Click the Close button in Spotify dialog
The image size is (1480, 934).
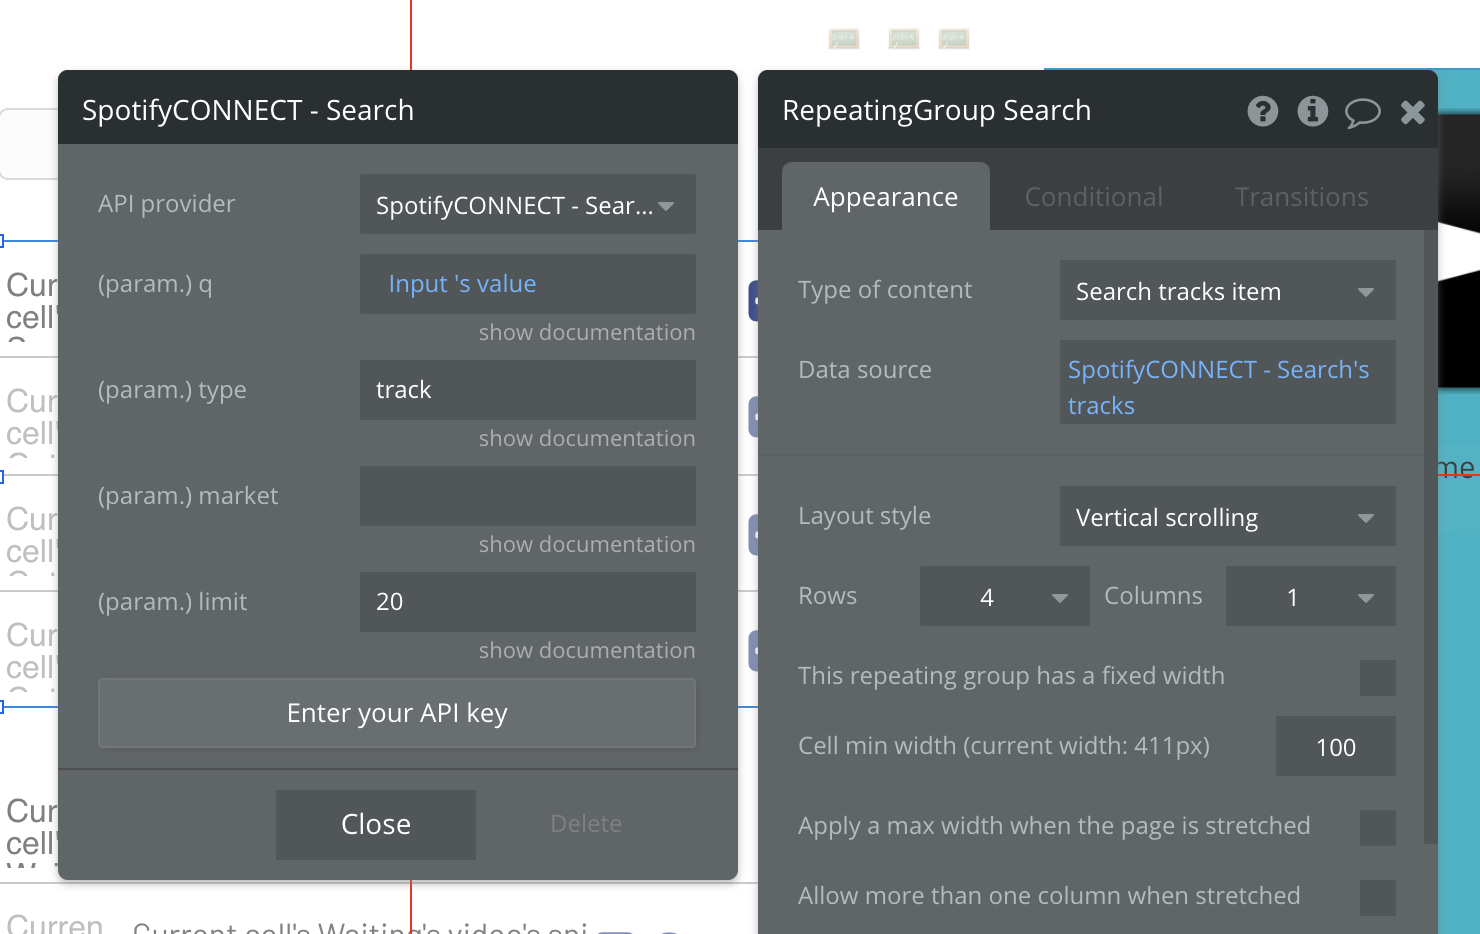click(376, 824)
